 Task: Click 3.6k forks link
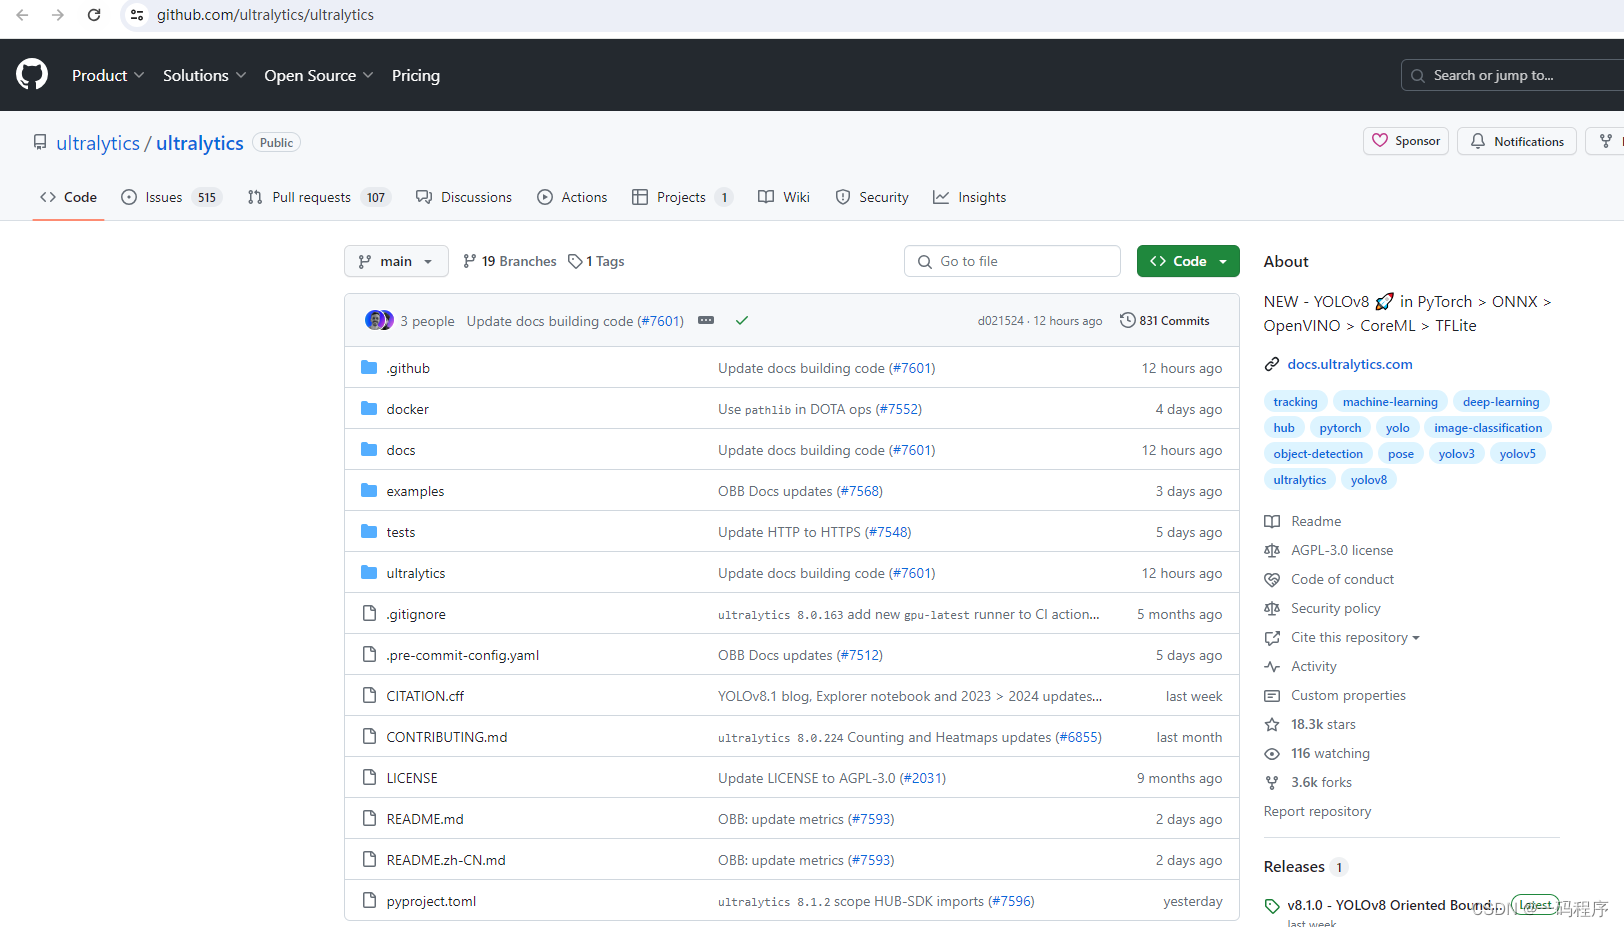click(x=1321, y=782)
